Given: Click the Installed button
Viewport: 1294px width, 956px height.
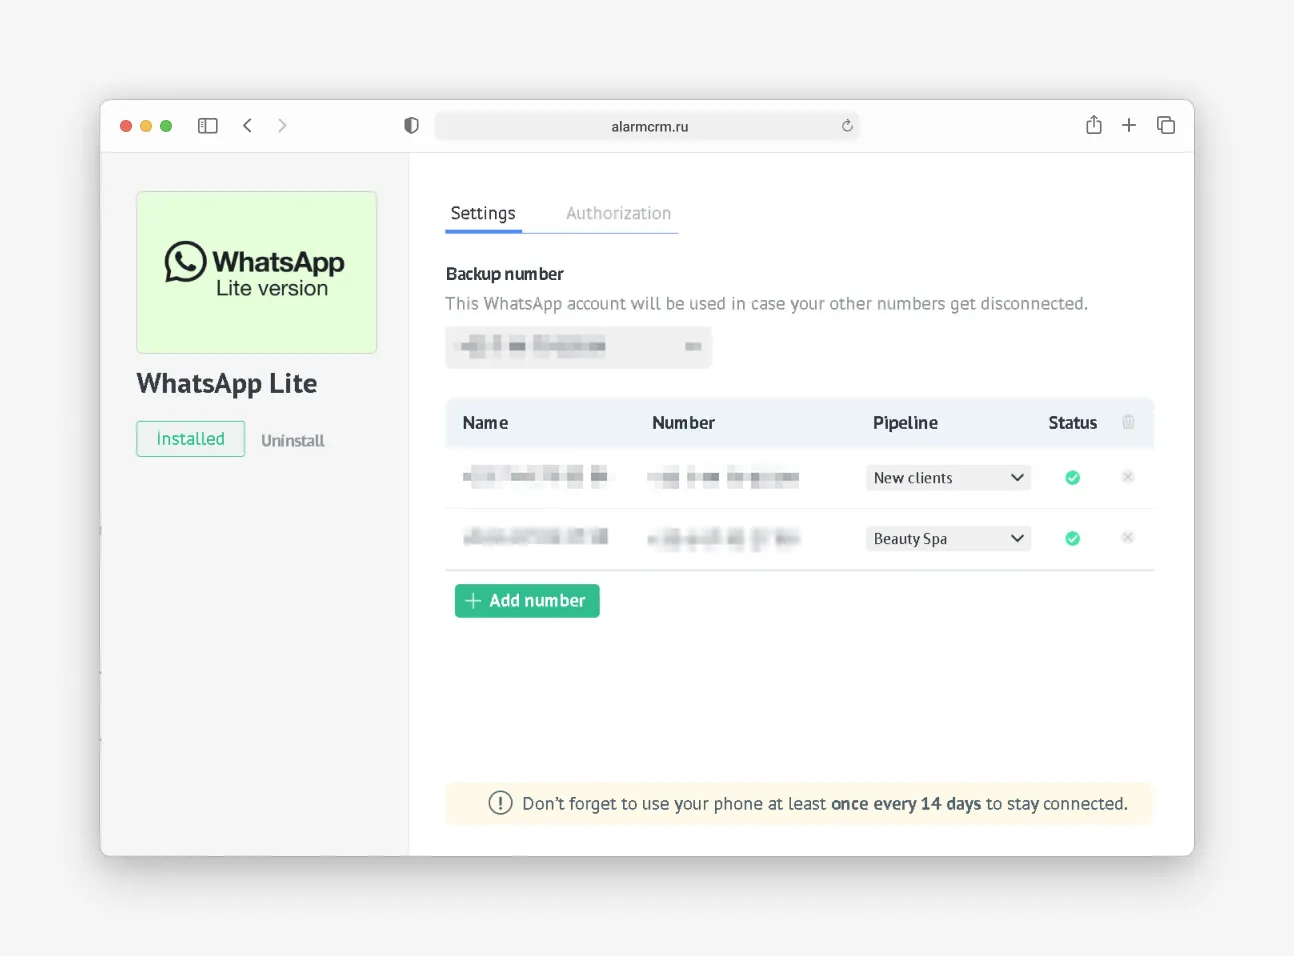Looking at the screenshot, I should [x=190, y=439].
